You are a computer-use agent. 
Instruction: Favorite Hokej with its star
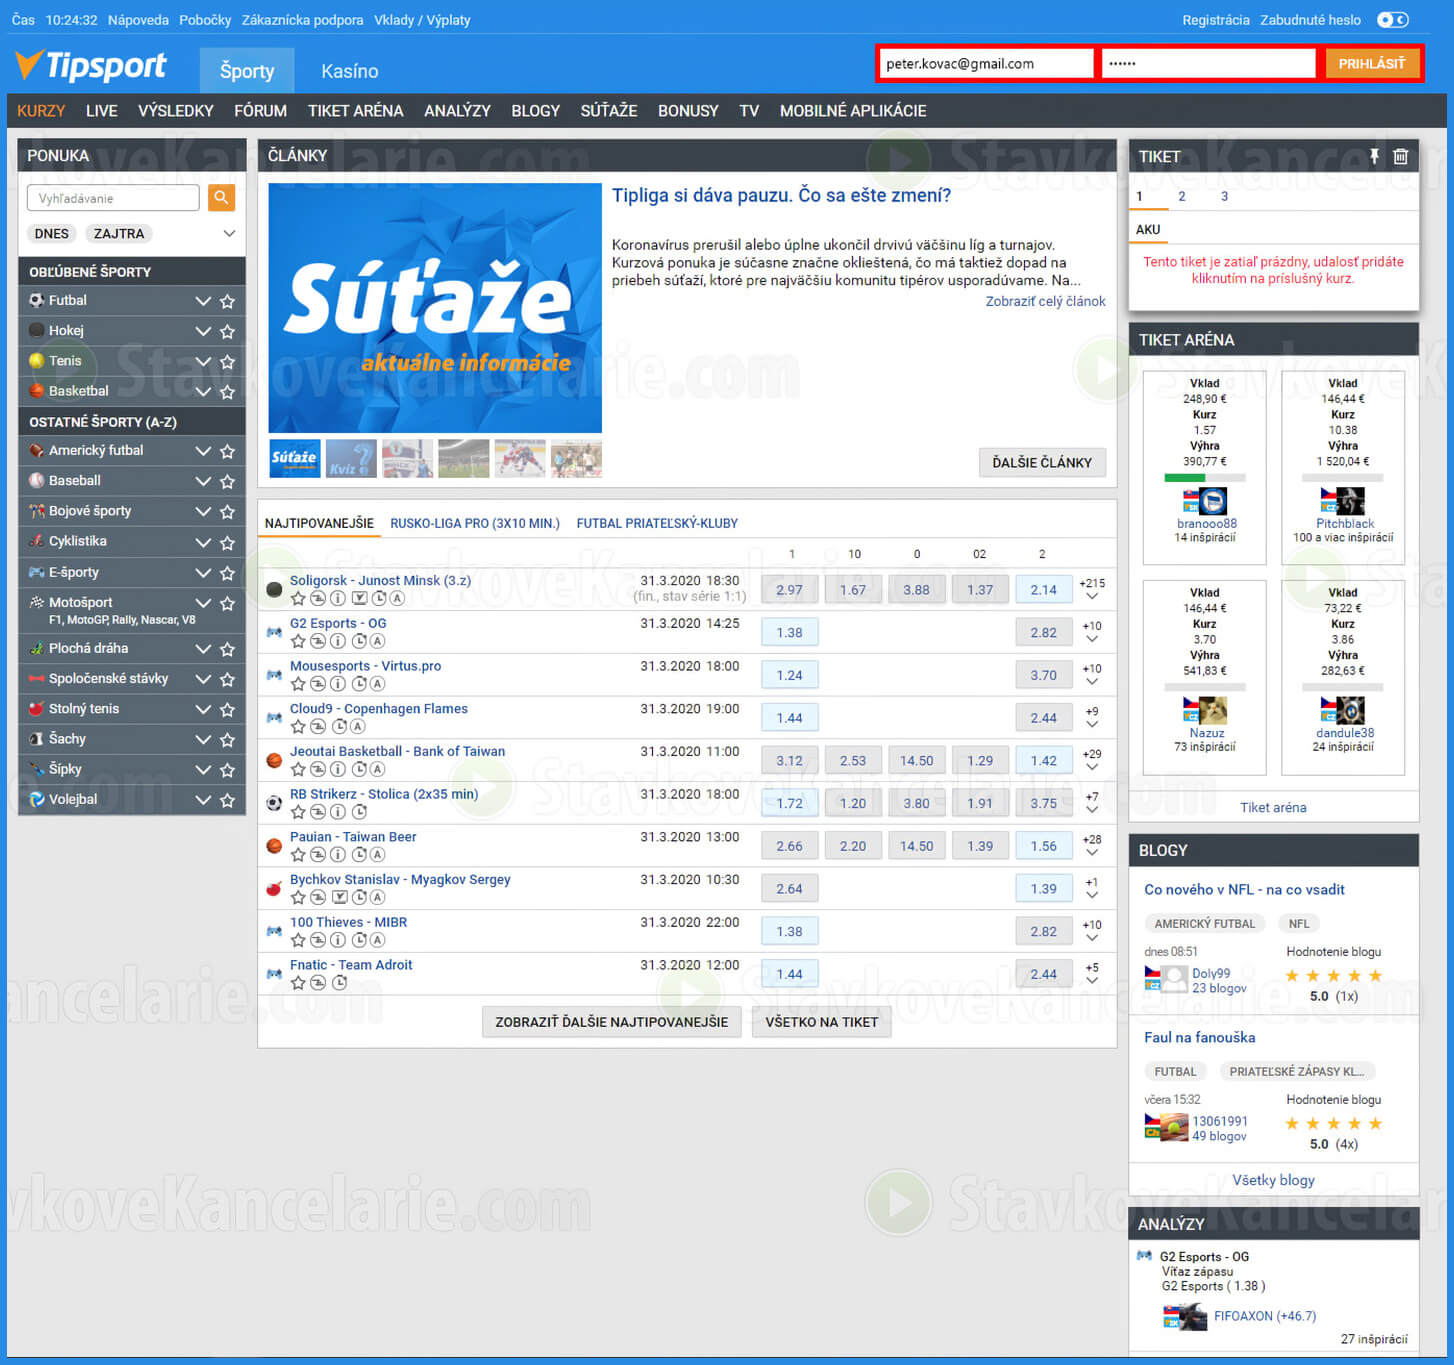pos(227,331)
